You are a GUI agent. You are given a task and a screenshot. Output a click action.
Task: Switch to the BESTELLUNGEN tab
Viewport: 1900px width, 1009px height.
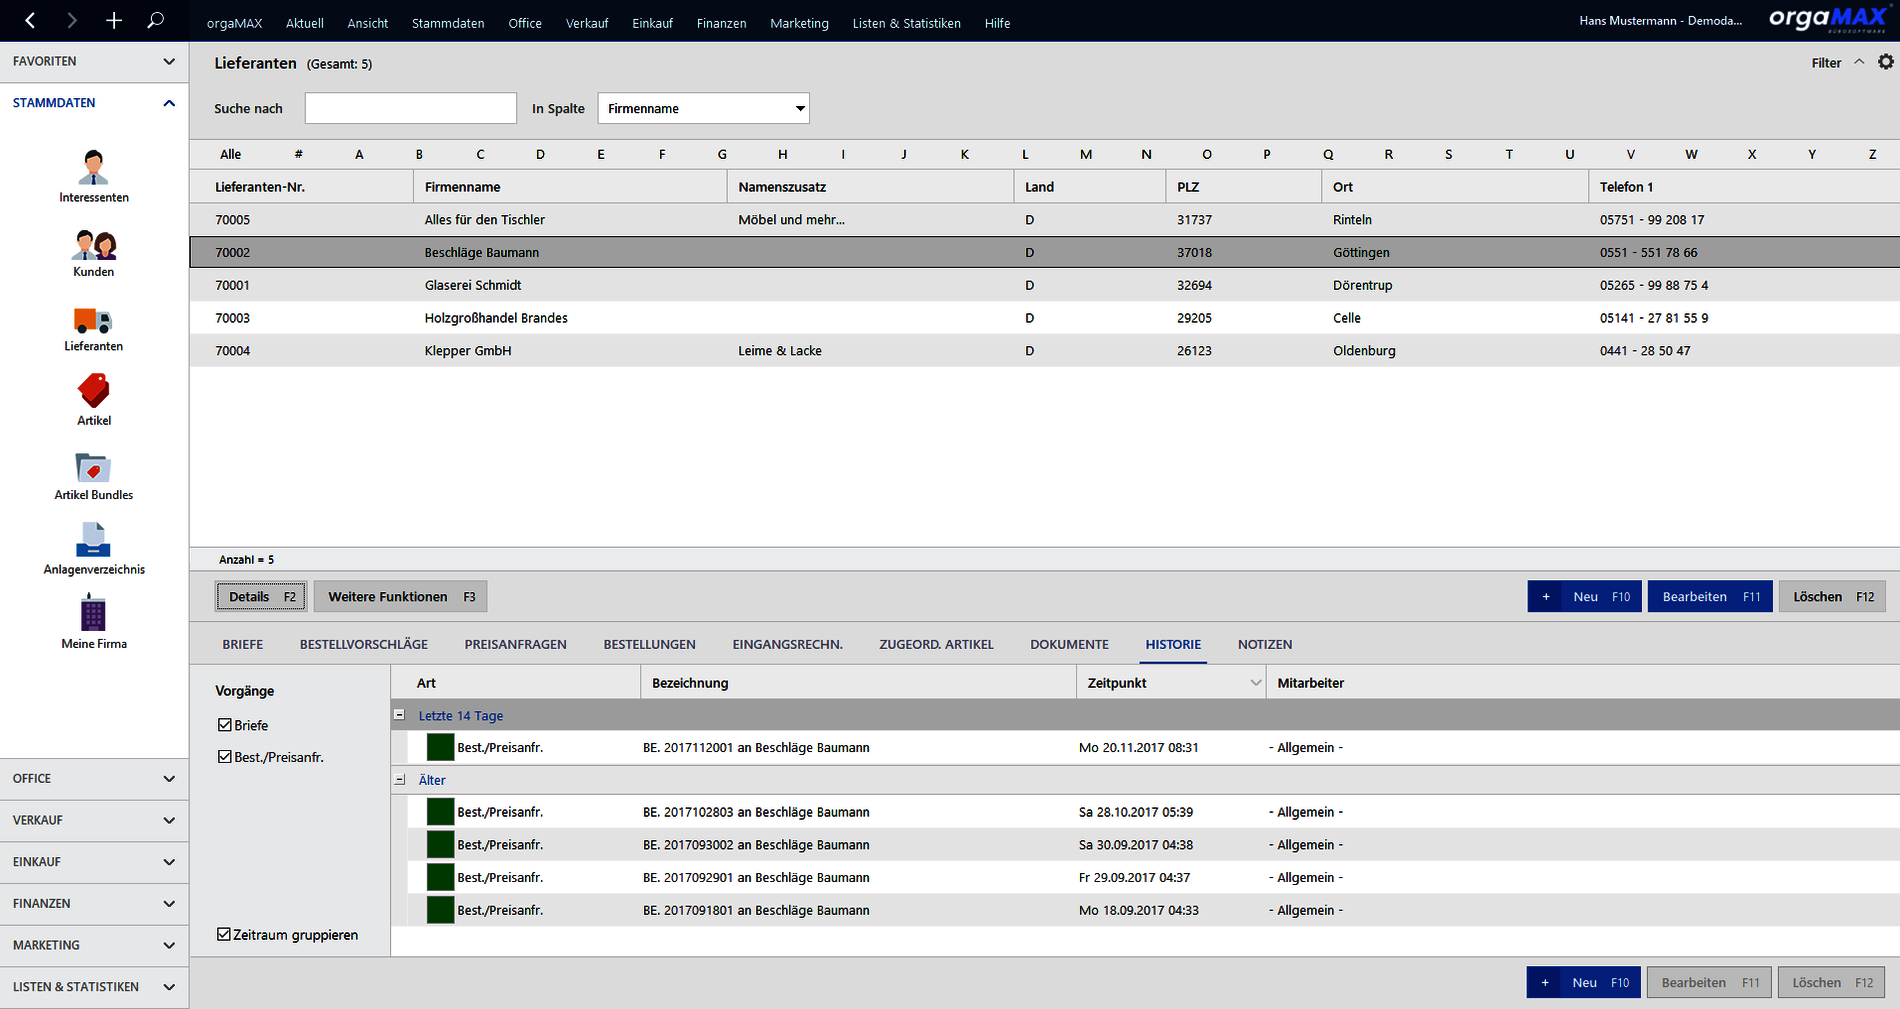pyautogui.click(x=649, y=644)
